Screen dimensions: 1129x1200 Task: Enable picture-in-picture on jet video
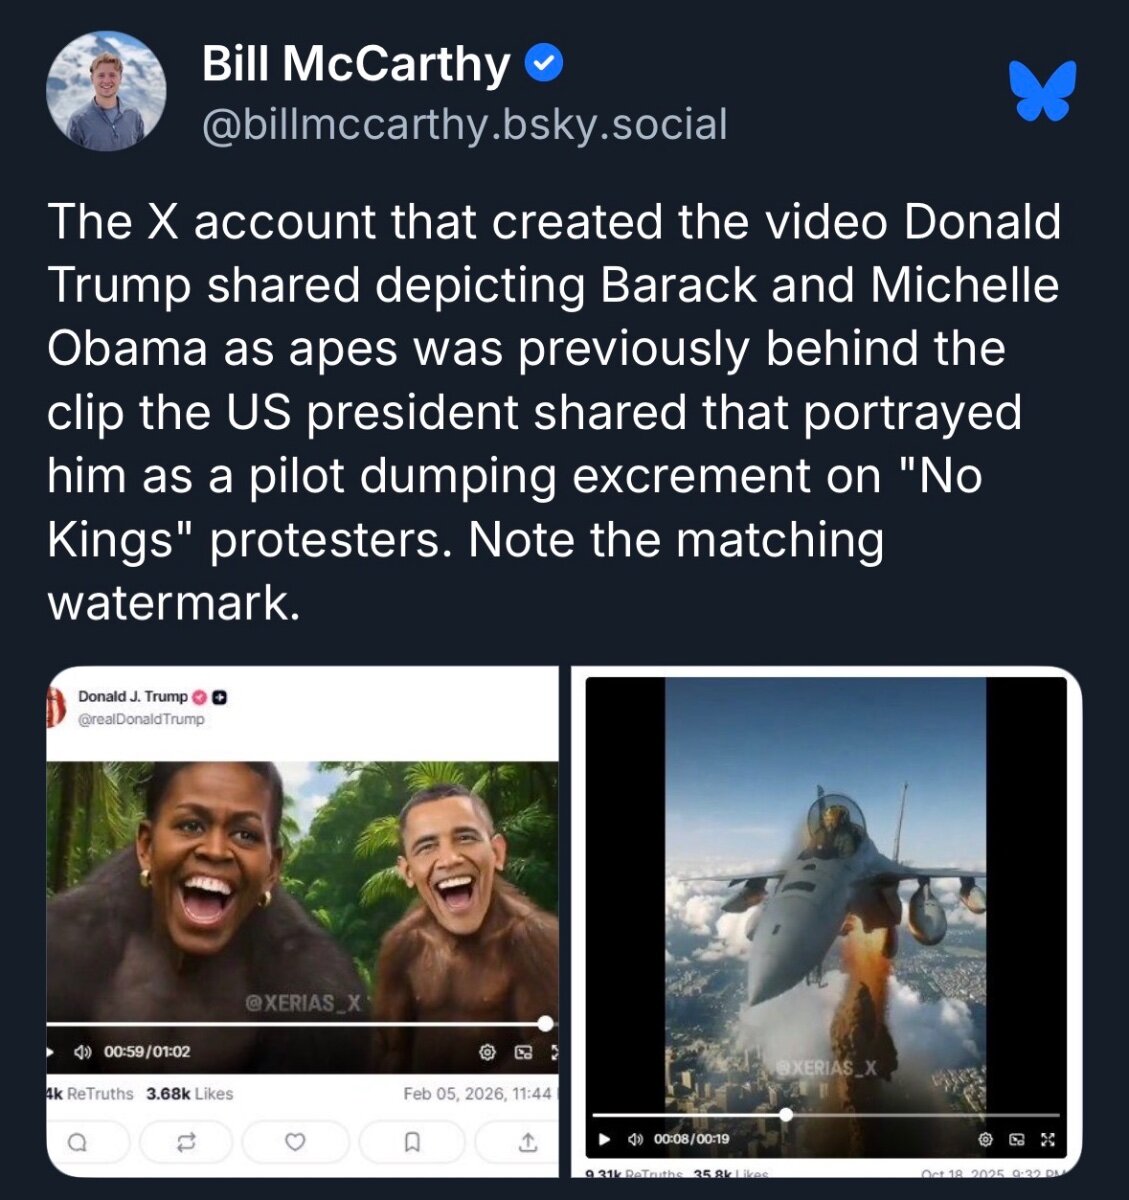click(1017, 1139)
